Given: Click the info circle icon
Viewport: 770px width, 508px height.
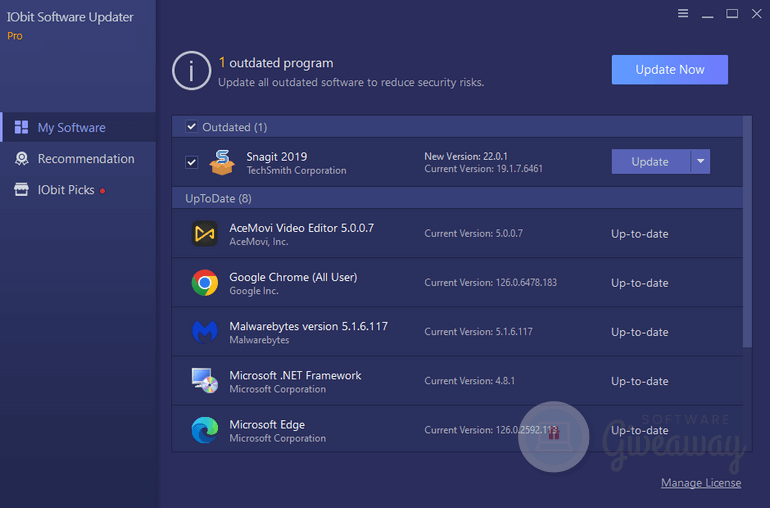Looking at the screenshot, I should click(192, 71).
